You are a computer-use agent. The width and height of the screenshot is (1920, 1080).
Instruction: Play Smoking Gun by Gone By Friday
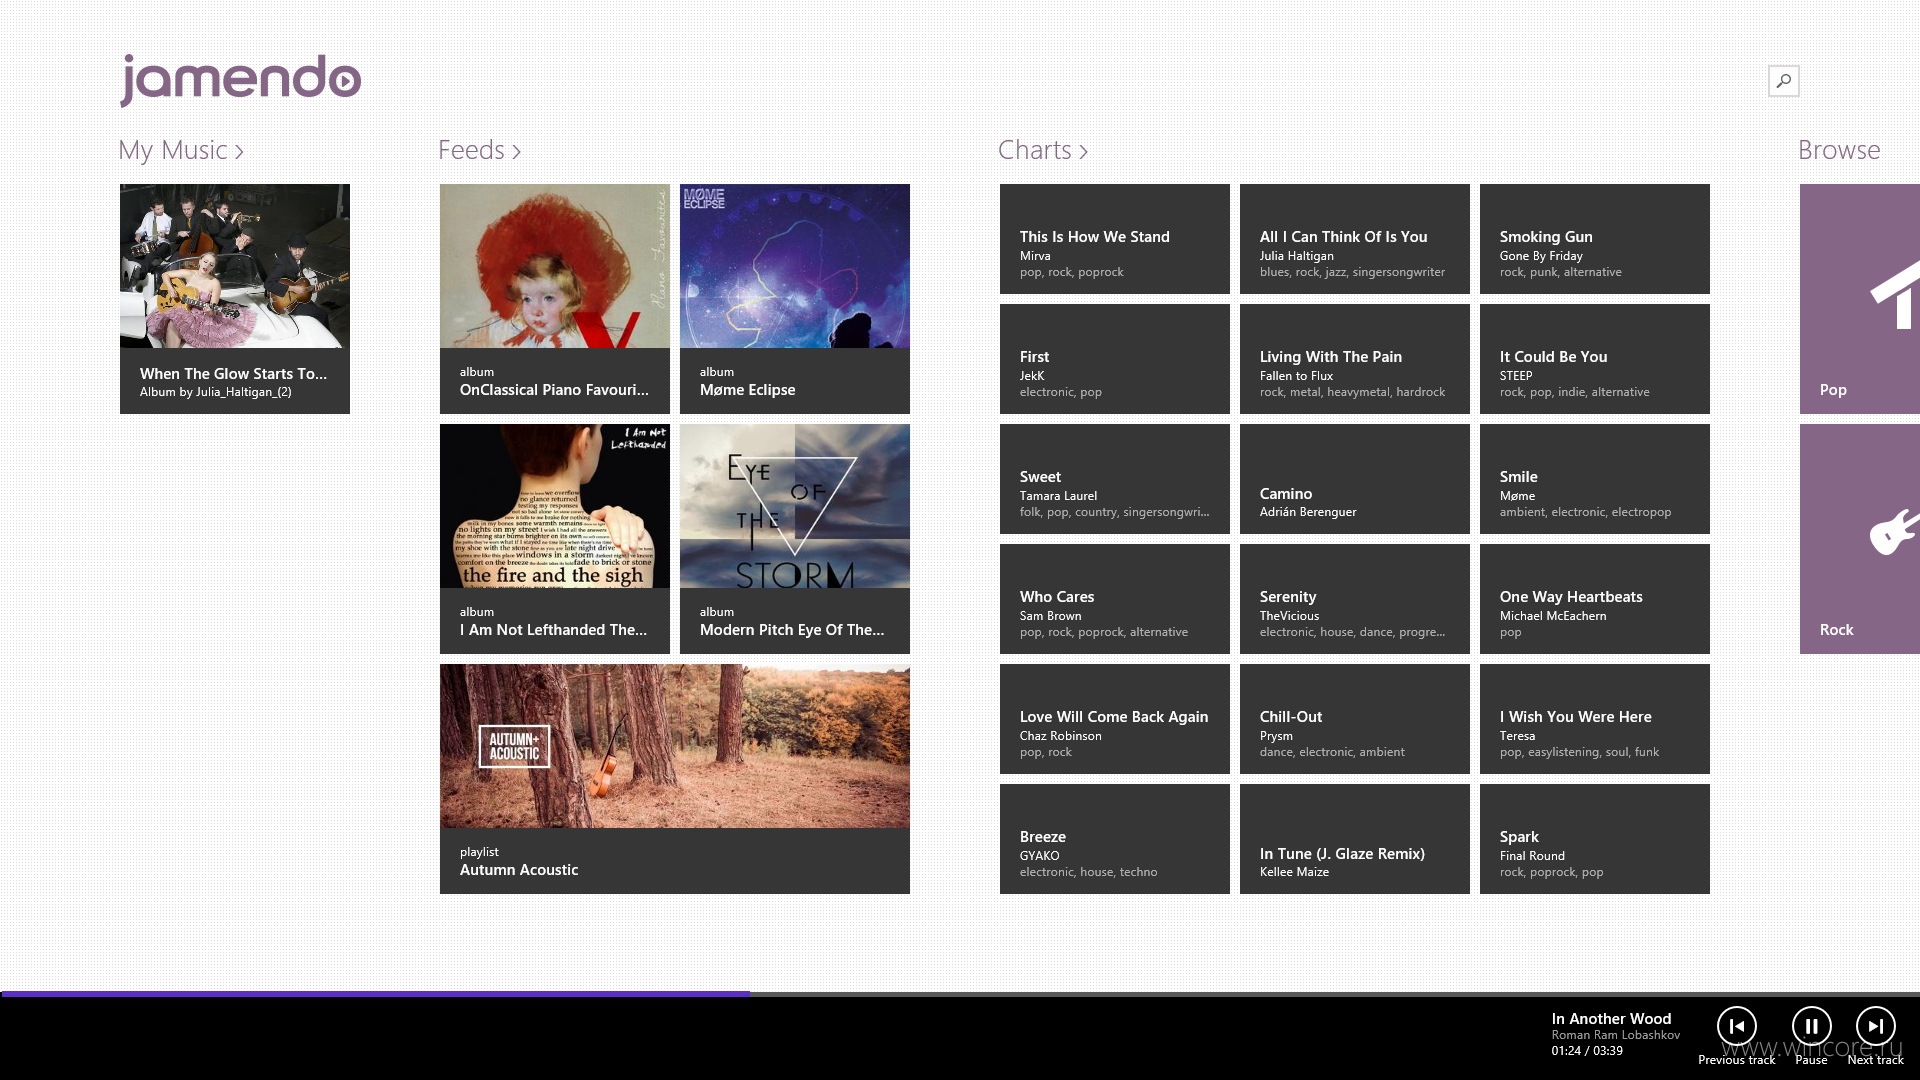click(1595, 239)
